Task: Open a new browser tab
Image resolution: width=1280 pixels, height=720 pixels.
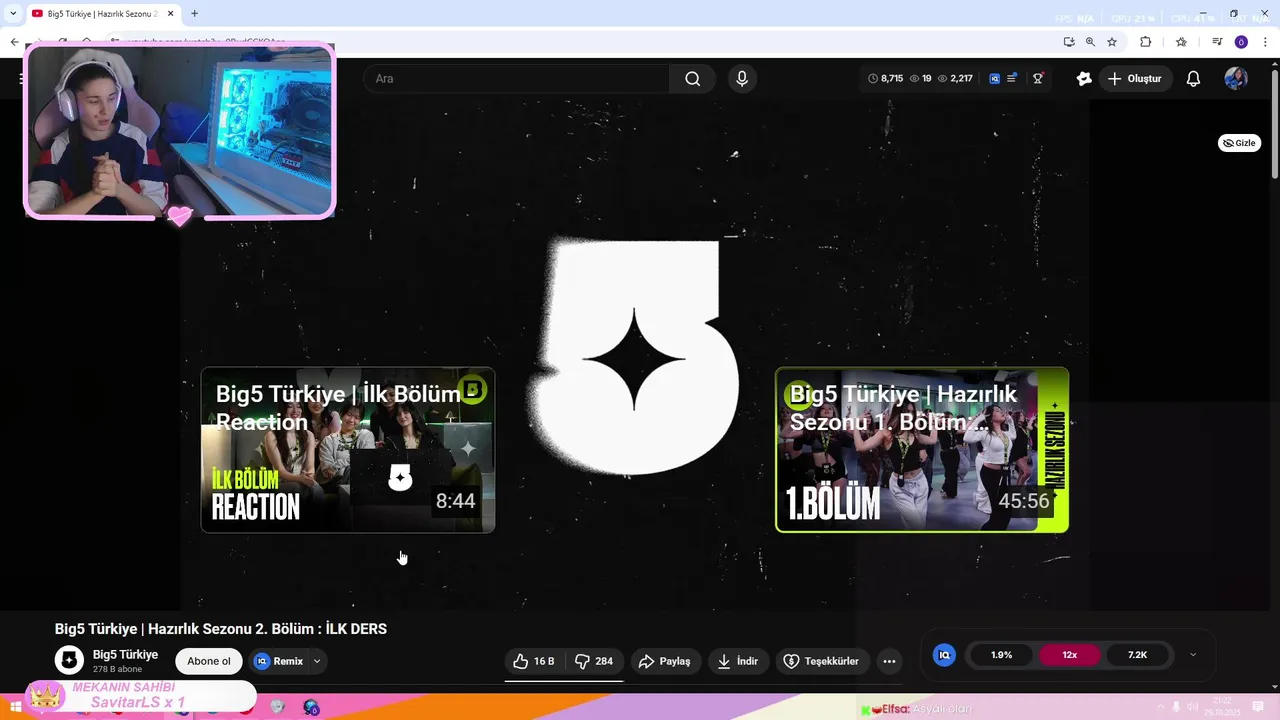Action: (194, 13)
